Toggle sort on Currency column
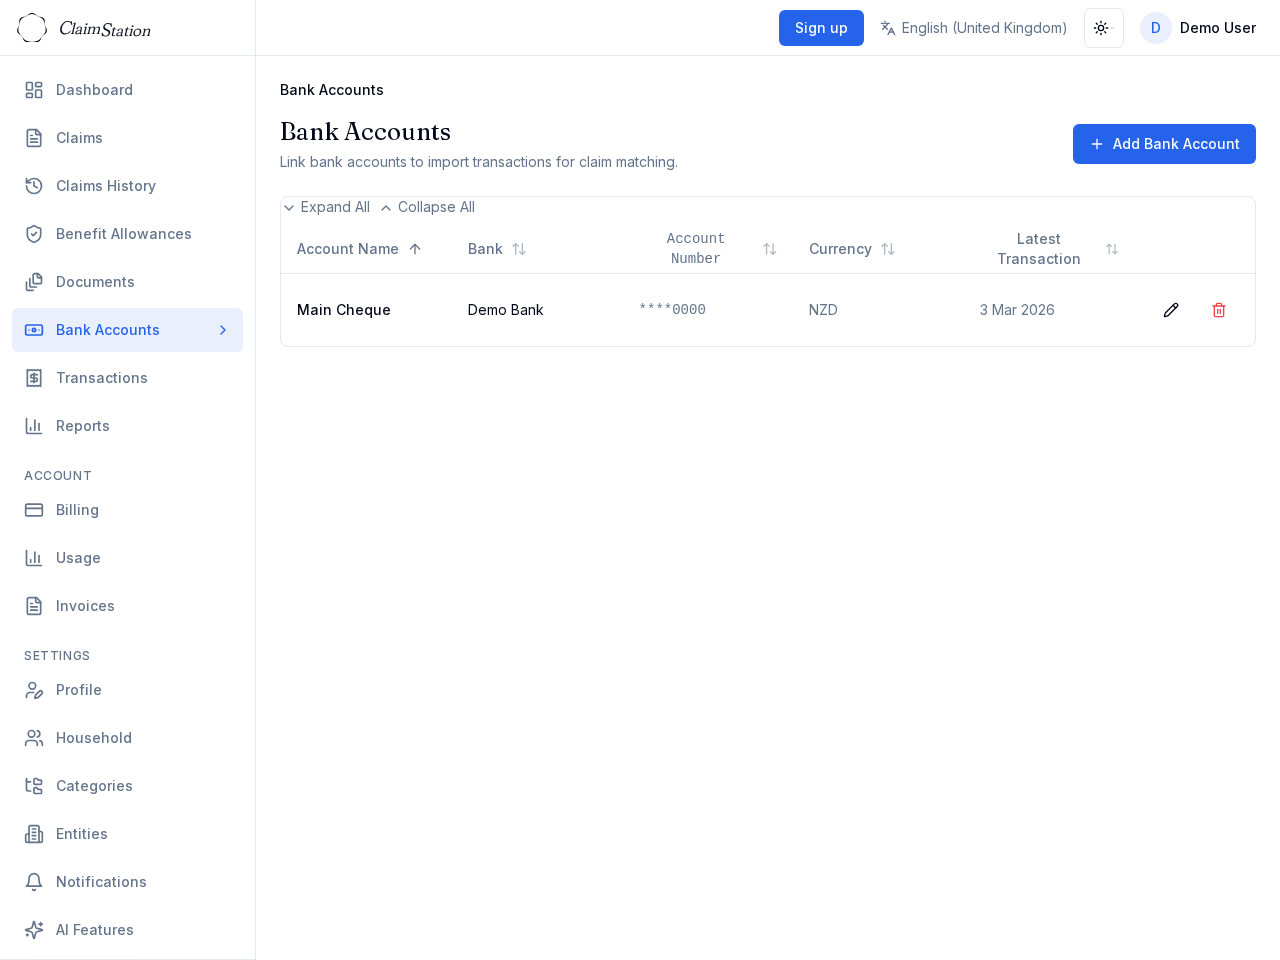The width and height of the screenshot is (1280, 960). point(888,249)
